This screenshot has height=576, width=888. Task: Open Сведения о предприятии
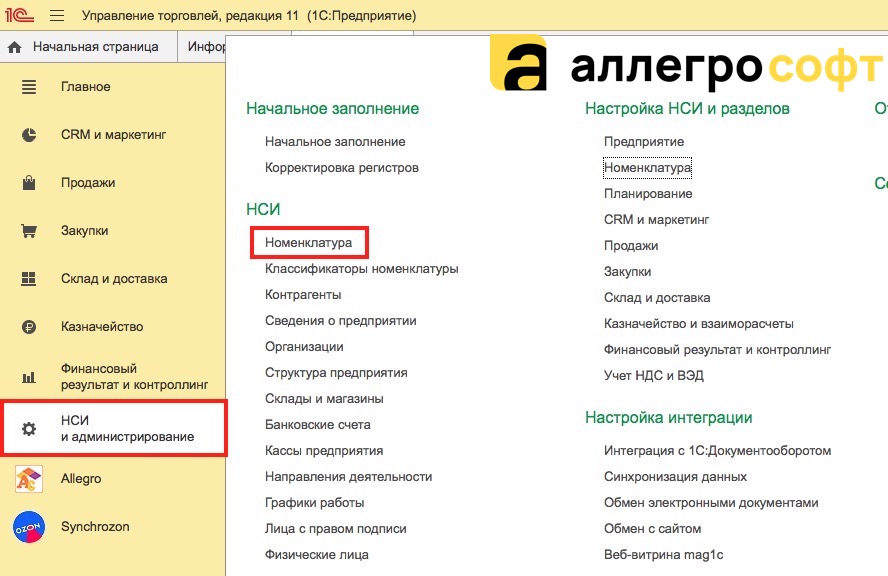[340, 321]
